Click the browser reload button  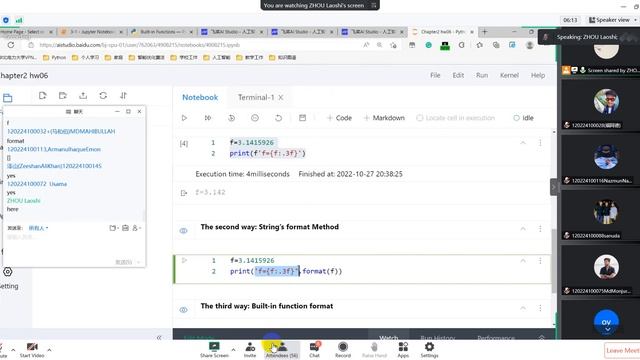11,45
